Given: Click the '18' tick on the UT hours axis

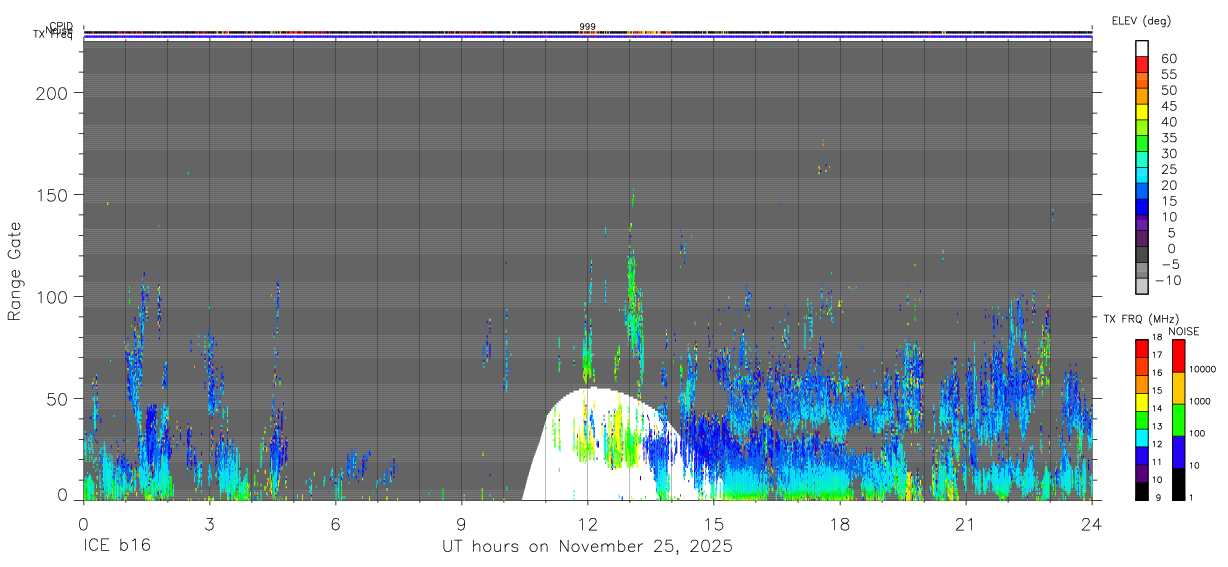Looking at the screenshot, I should coord(839,523).
